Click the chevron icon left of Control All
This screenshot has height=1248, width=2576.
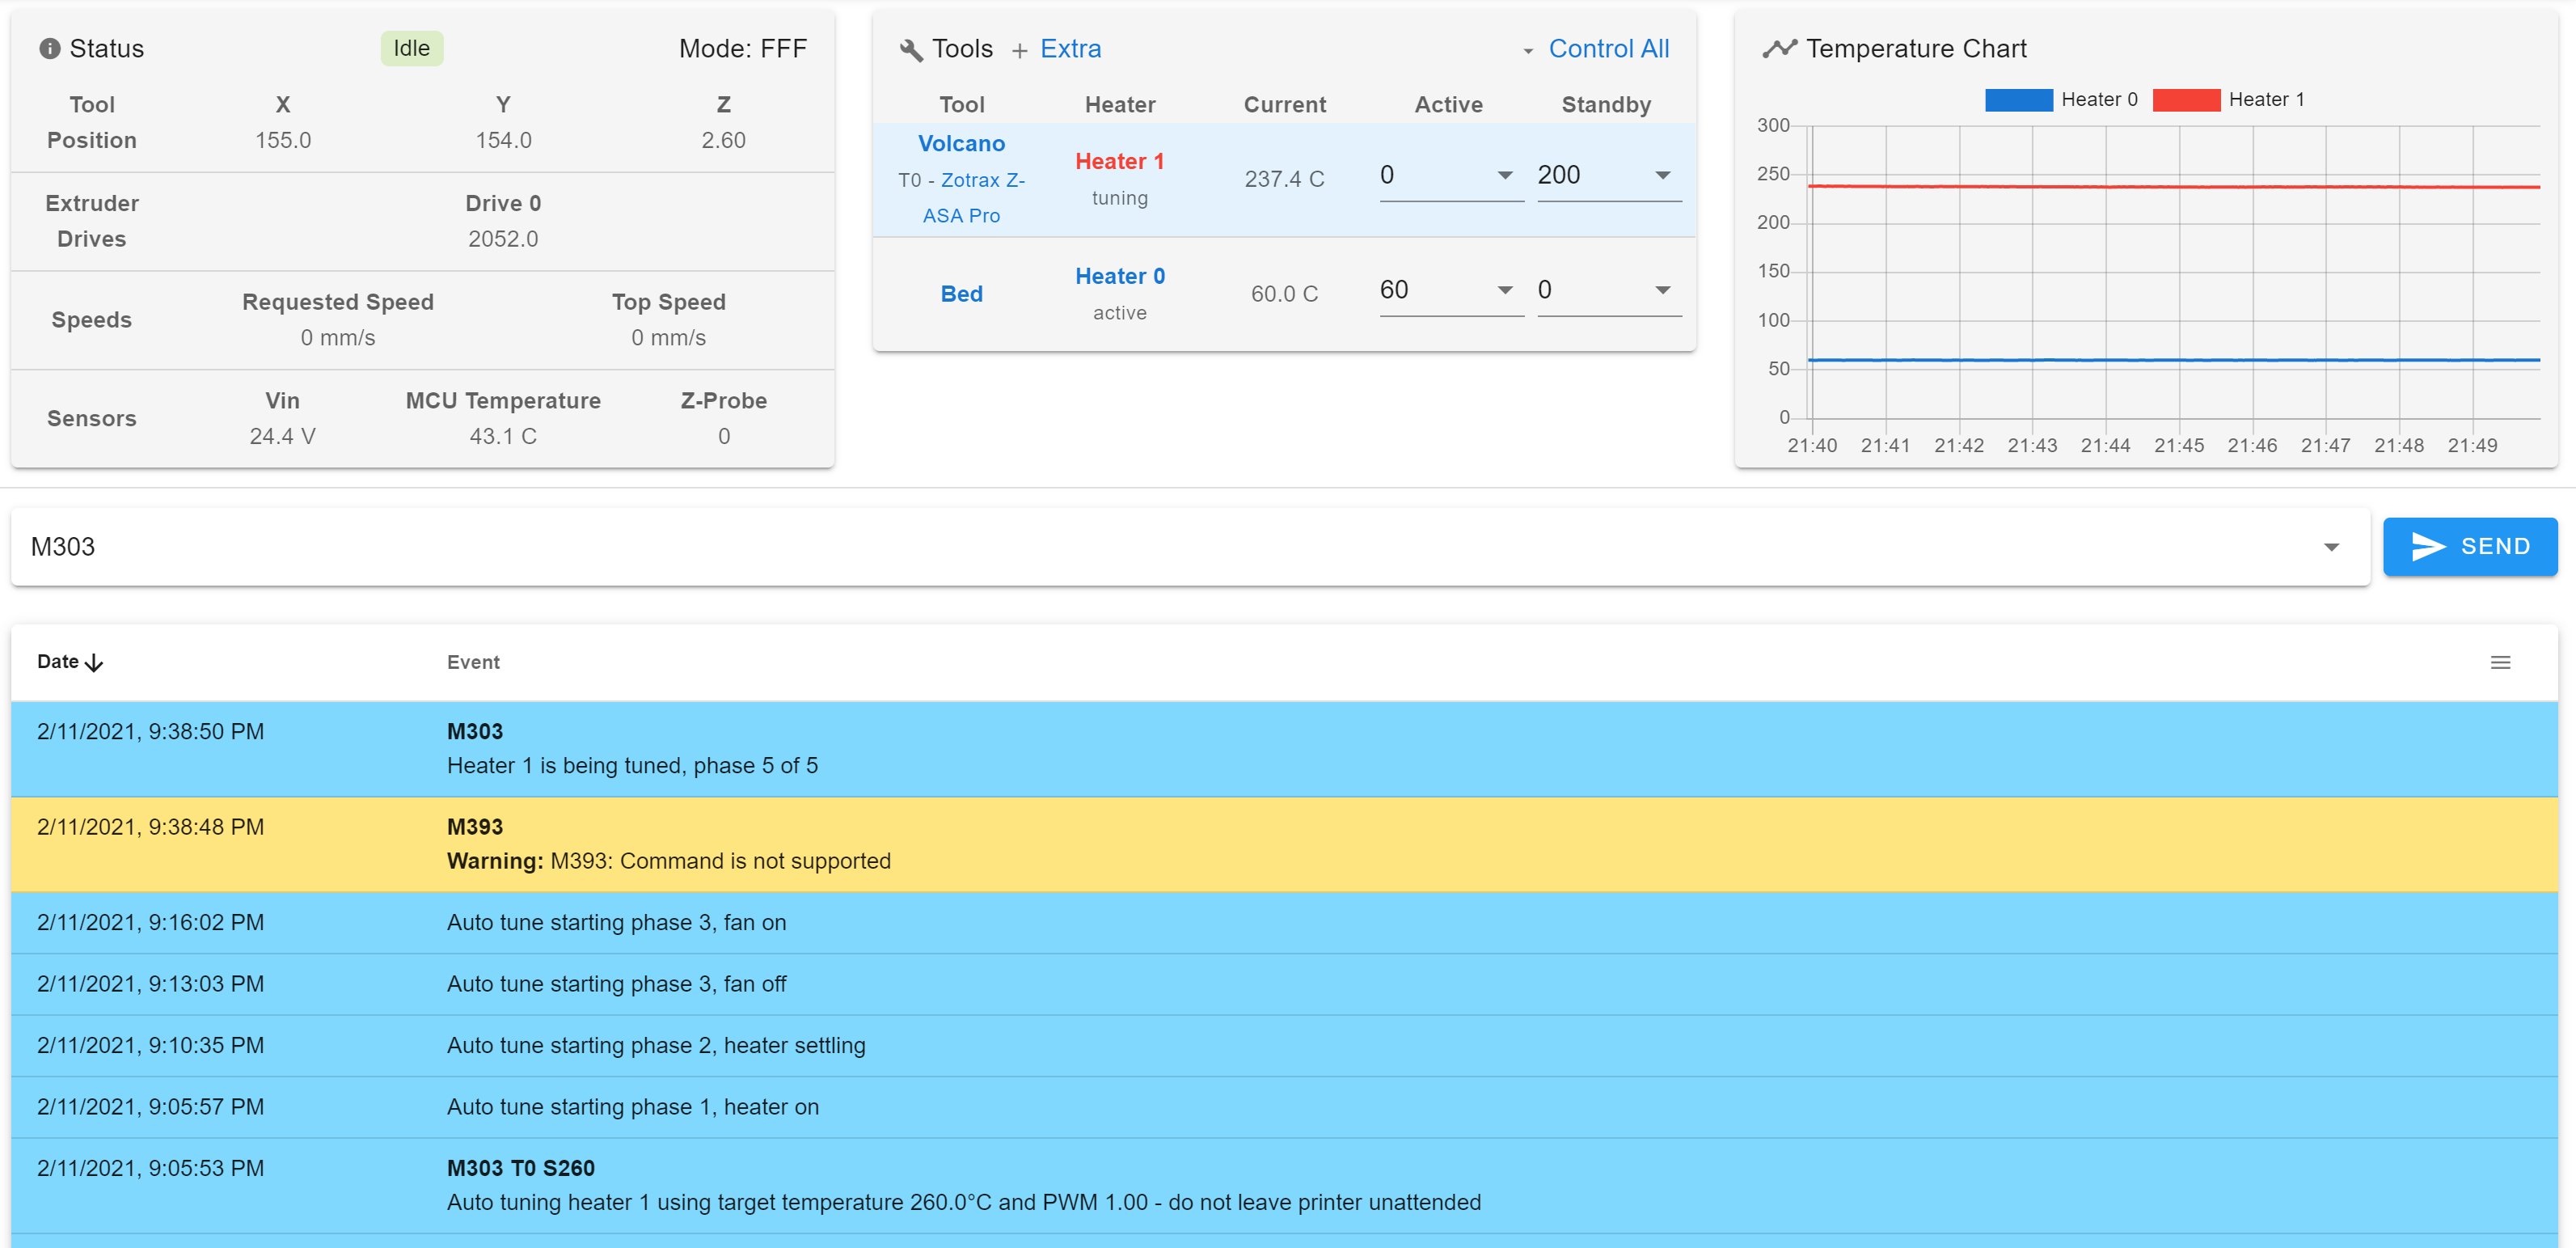tap(1527, 50)
